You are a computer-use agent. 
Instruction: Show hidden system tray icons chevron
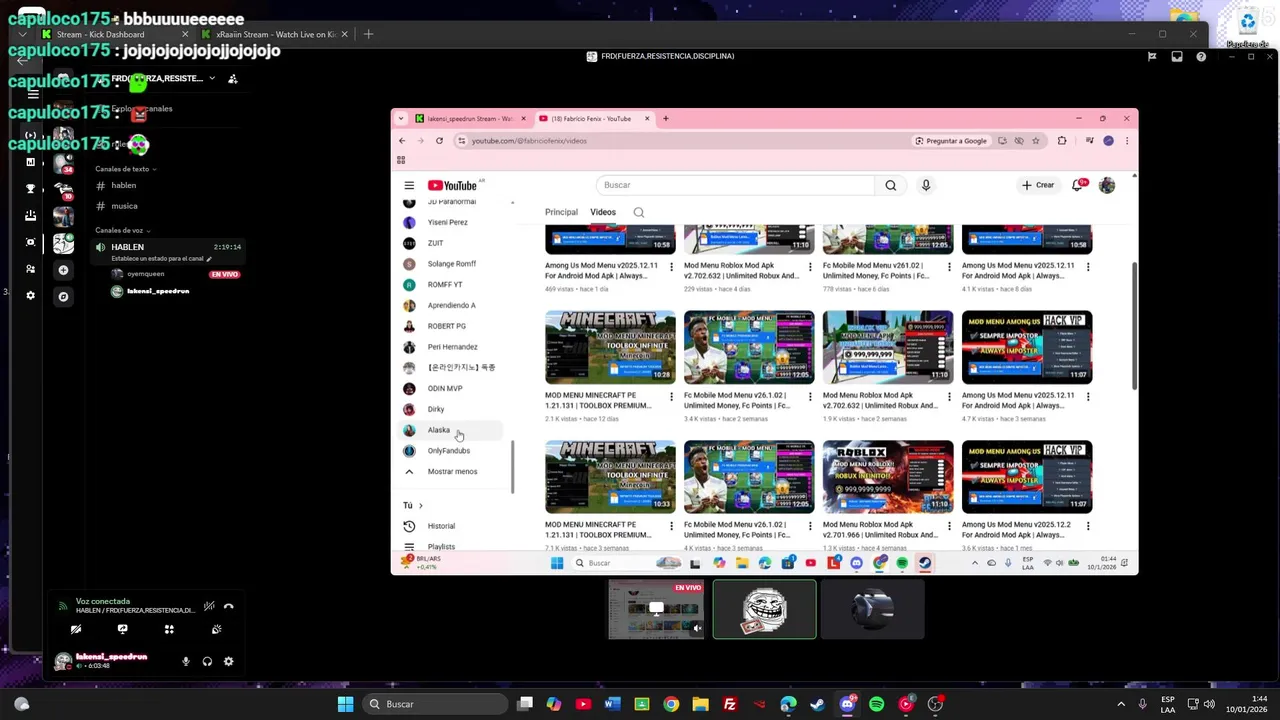pos(1120,704)
